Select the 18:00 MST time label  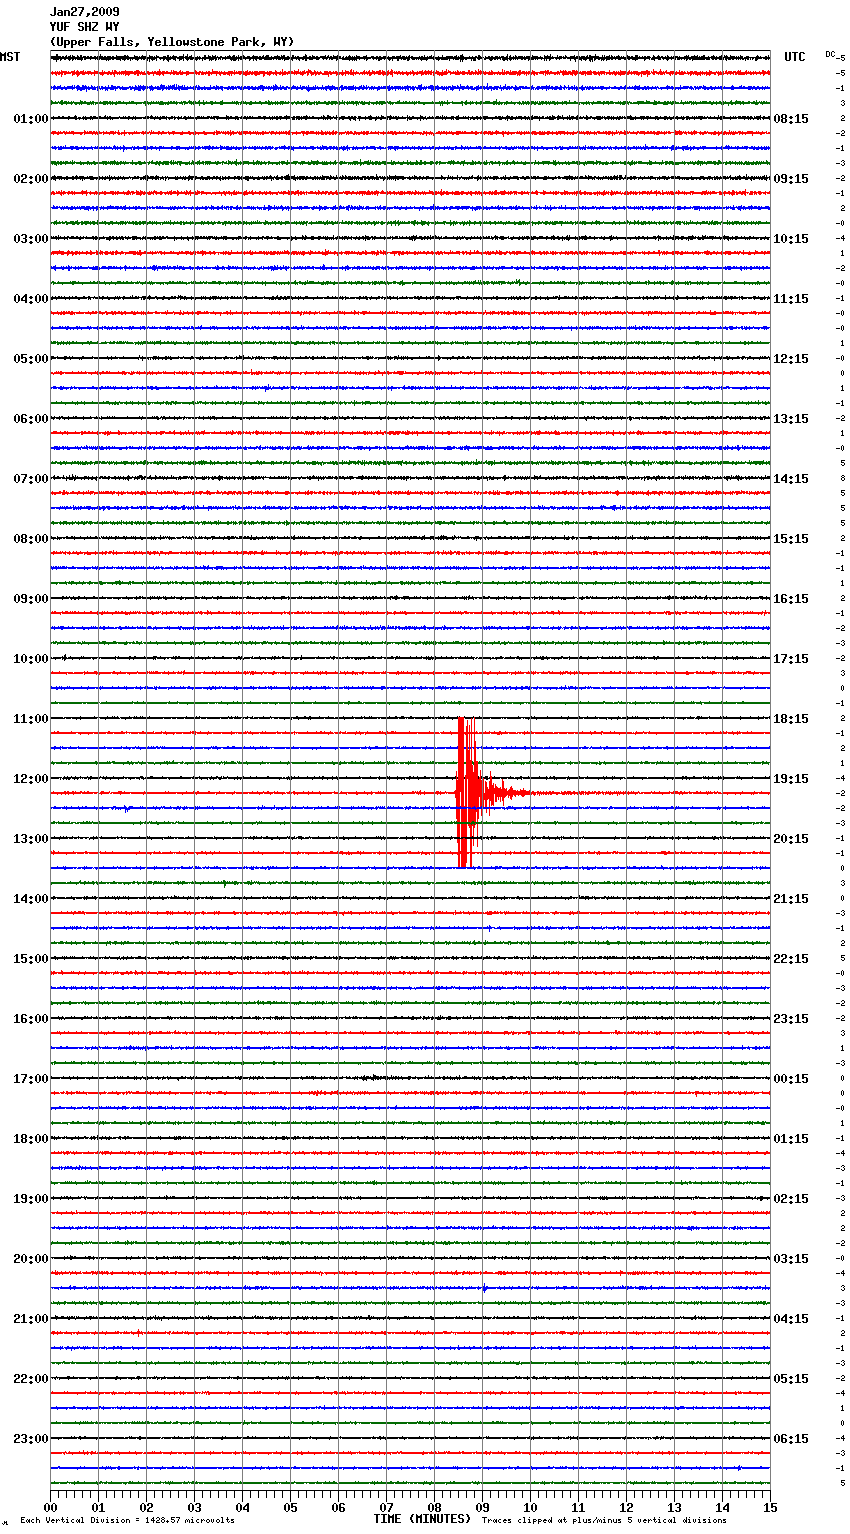31,1139
